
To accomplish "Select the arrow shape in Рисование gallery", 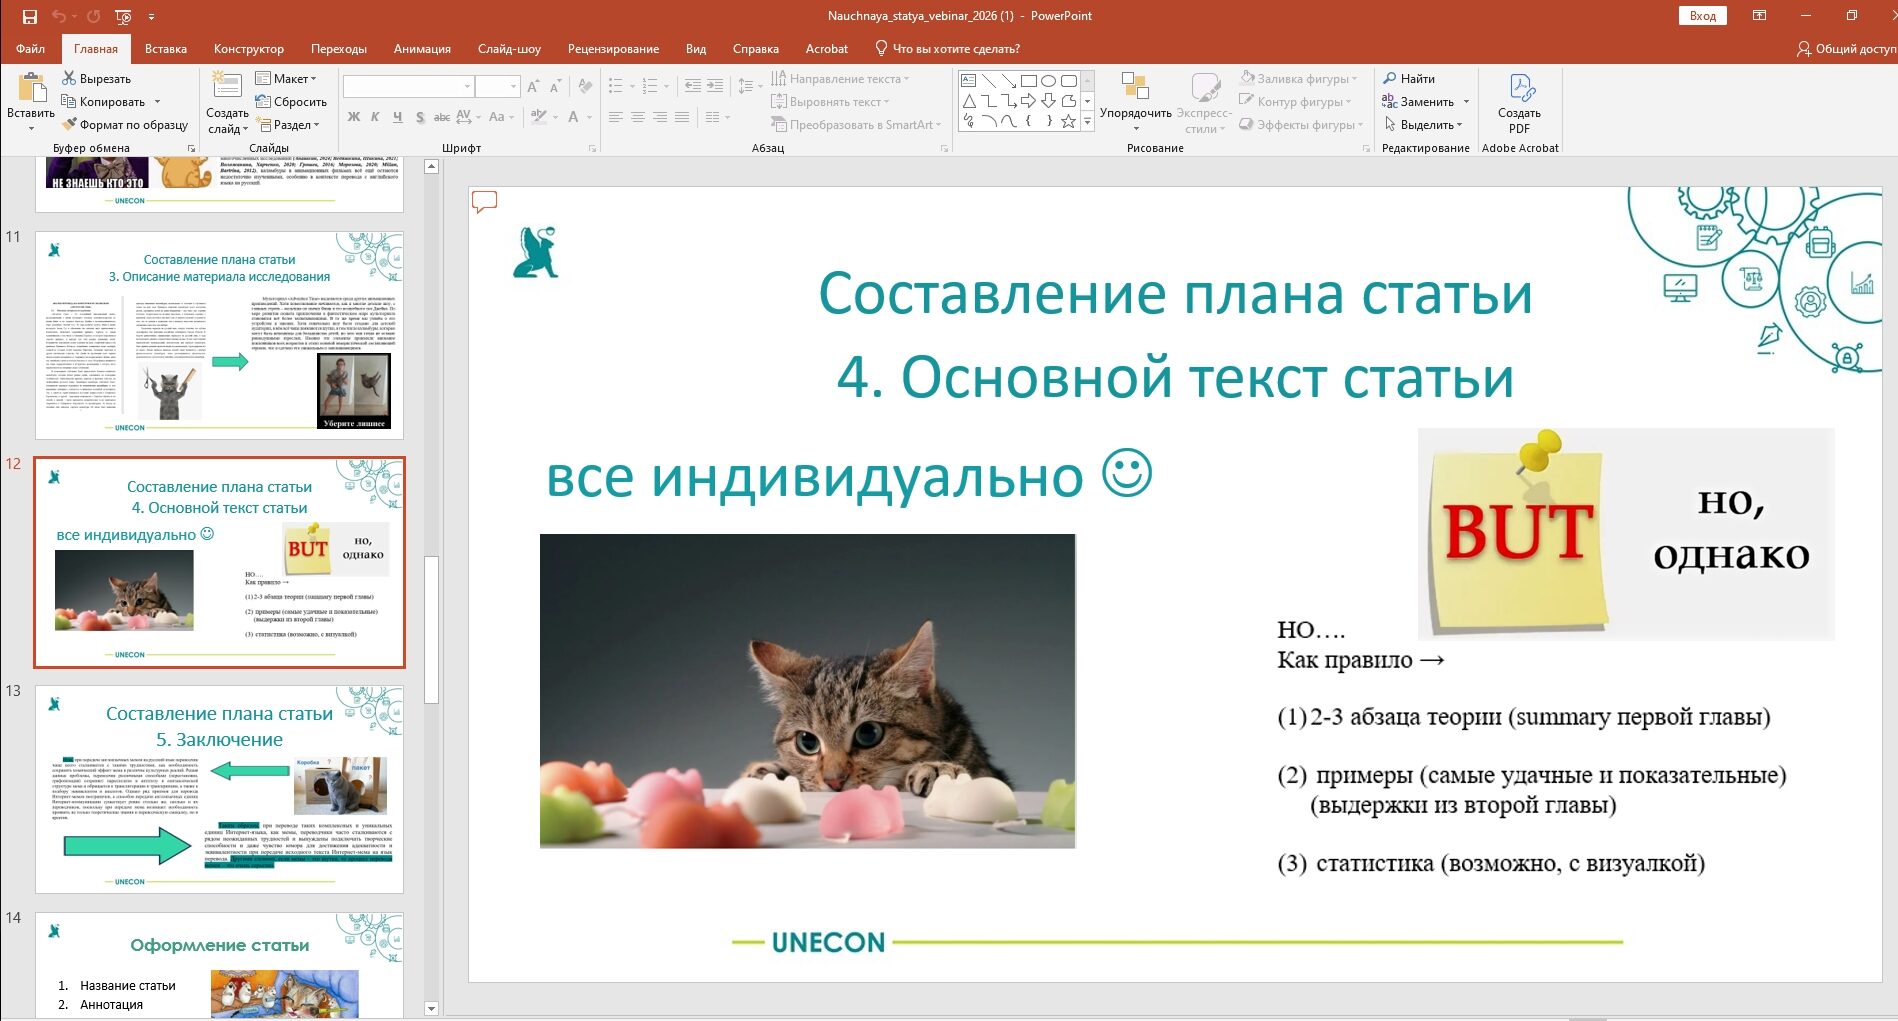I will pyautogui.click(x=1028, y=101).
